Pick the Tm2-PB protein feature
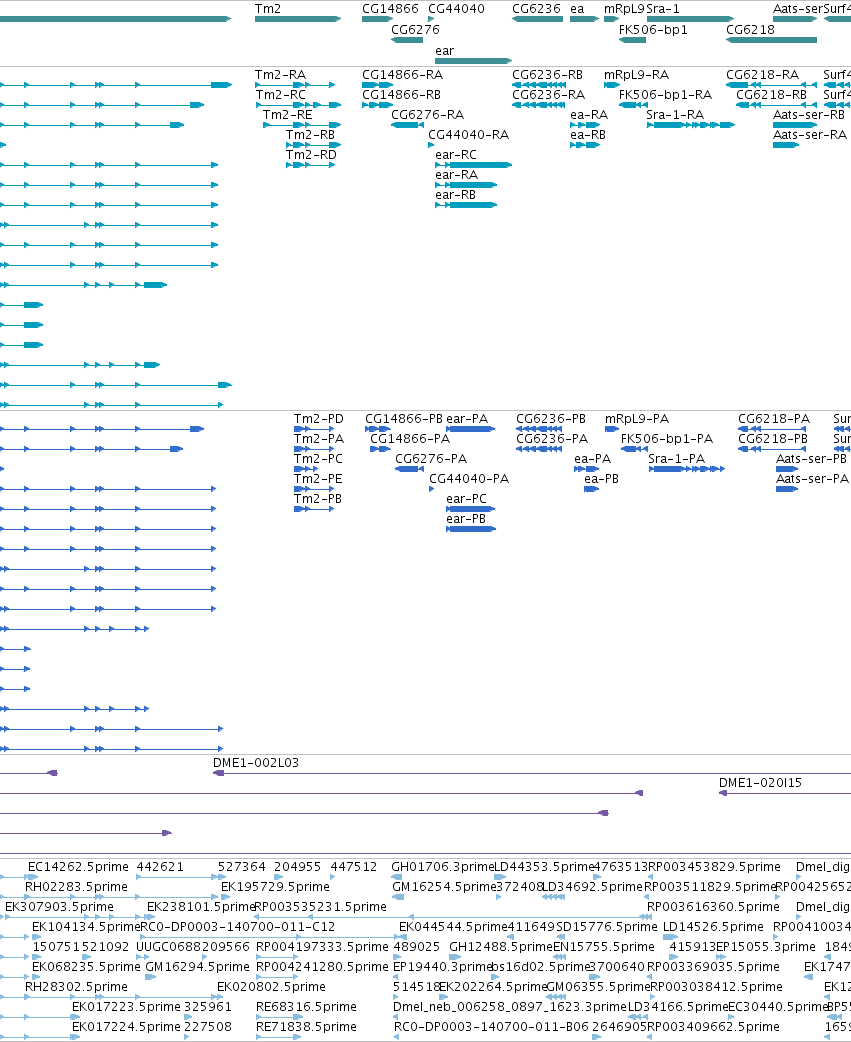Screen dimensions: 851x1042 point(314,509)
